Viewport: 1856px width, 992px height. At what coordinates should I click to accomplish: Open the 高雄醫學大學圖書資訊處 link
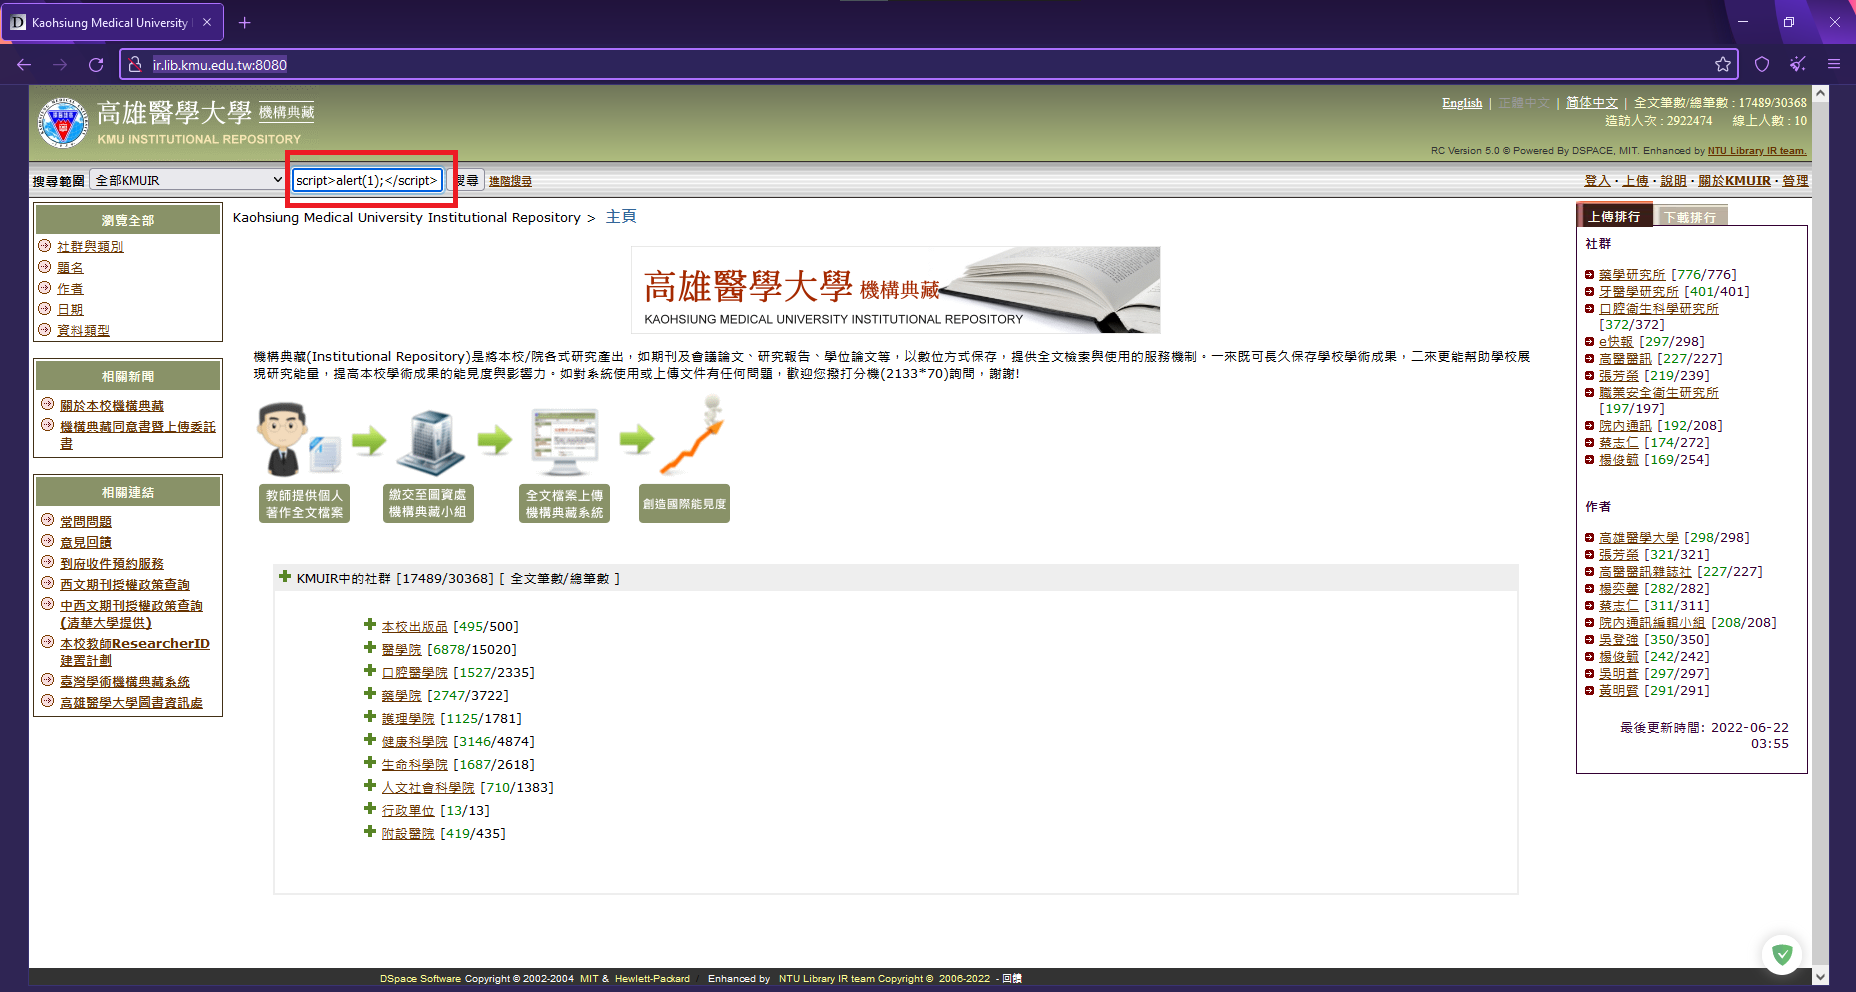131,703
